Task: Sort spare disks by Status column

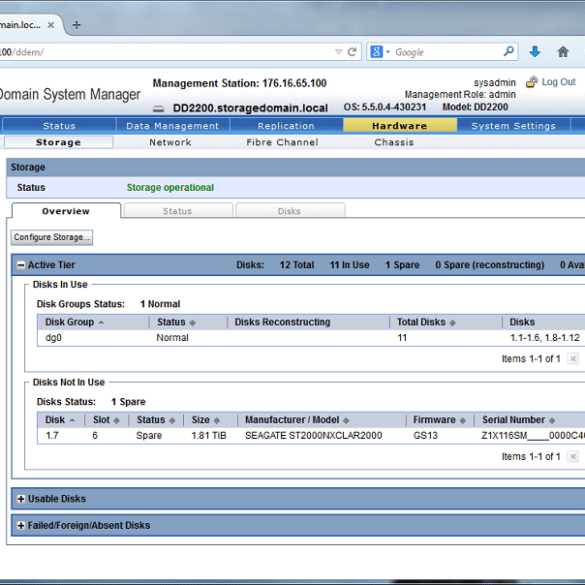Action: pos(156,420)
